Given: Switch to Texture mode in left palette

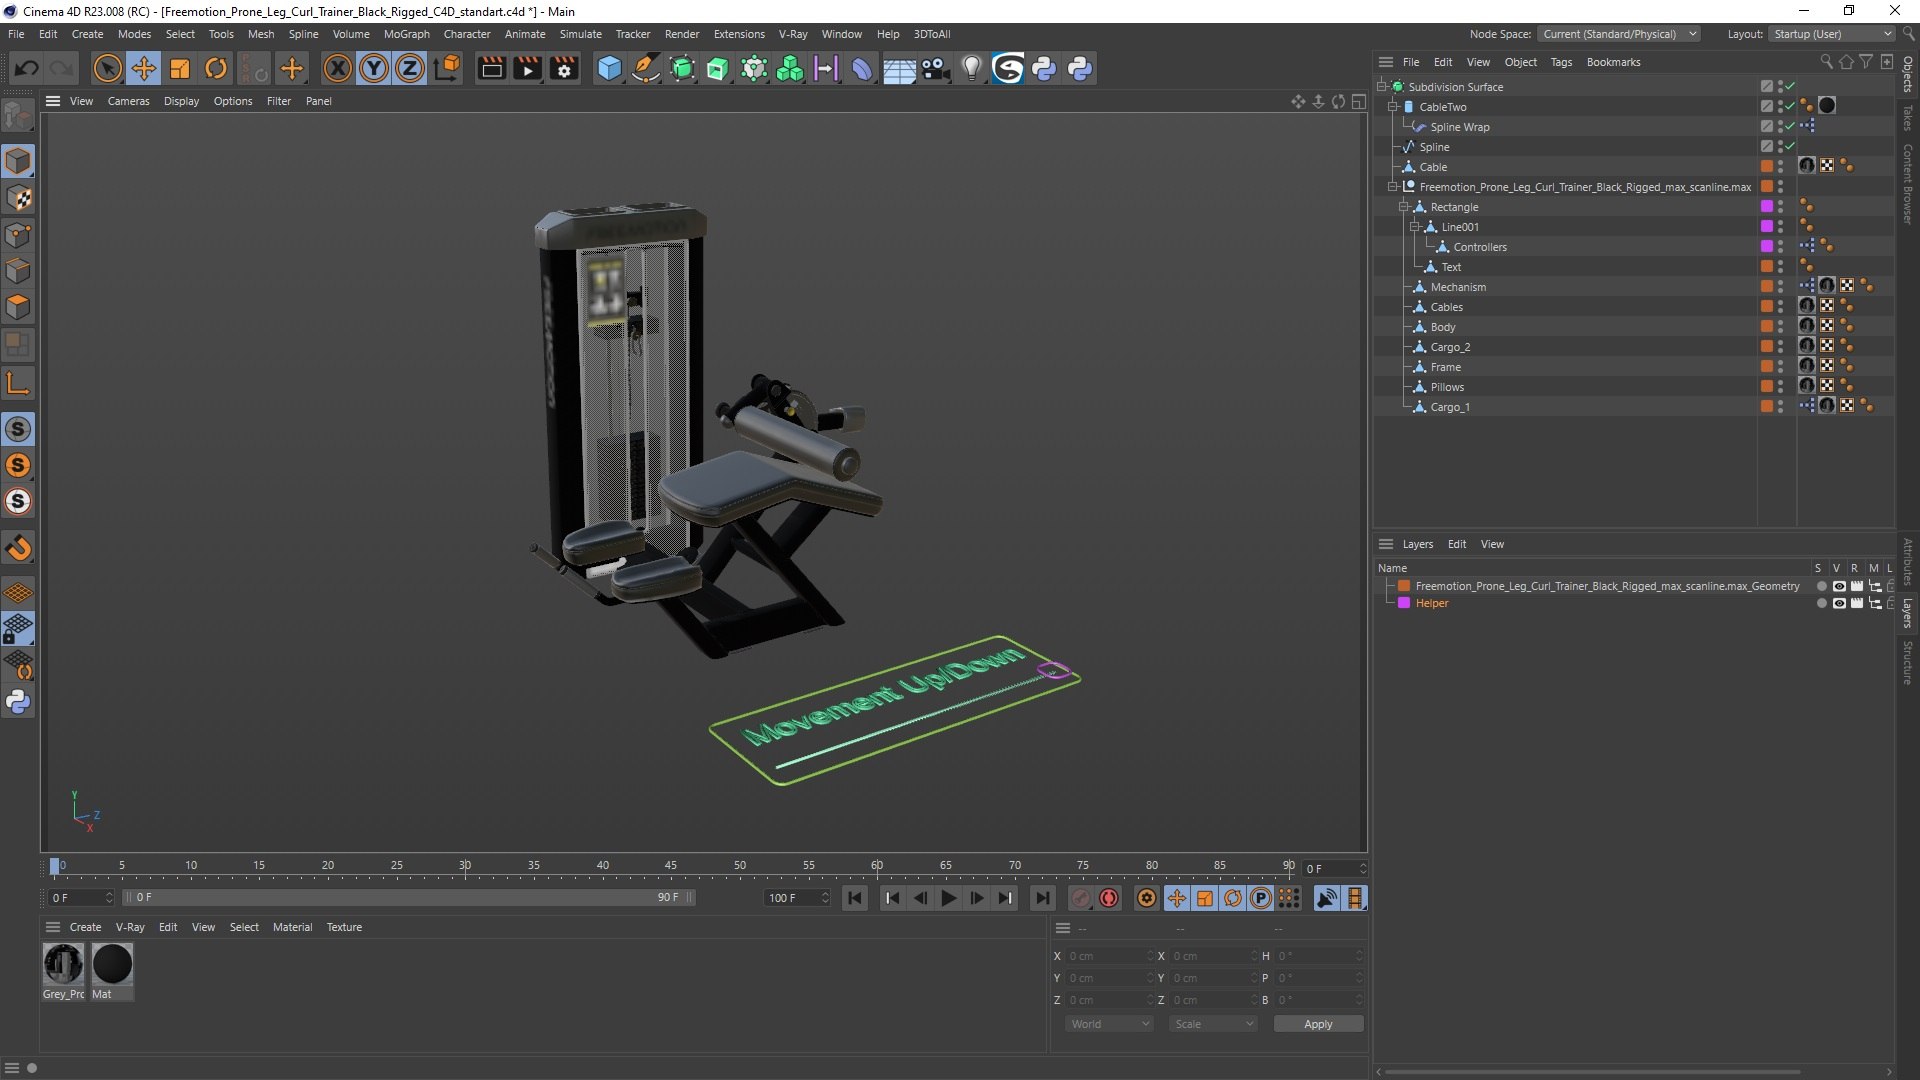Looking at the screenshot, I should click(18, 198).
